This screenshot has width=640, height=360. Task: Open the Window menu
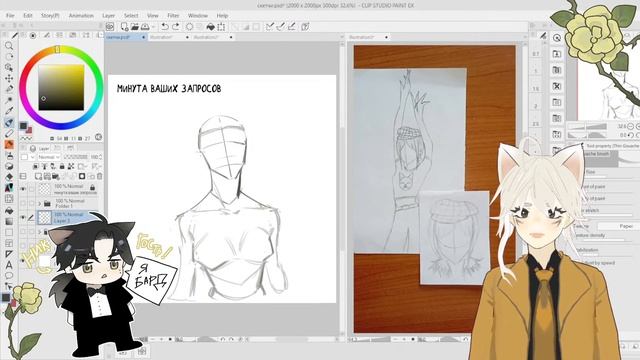pyautogui.click(x=198, y=16)
